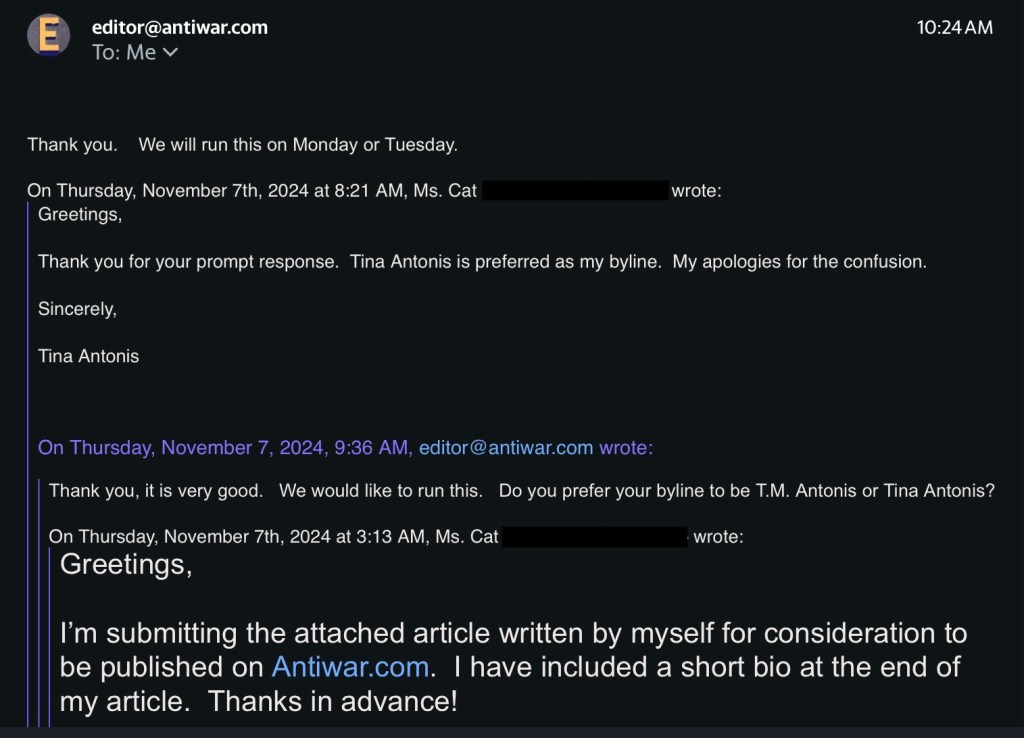This screenshot has width=1024, height=738.
Task: Click the "To: Me" recipient label
Action: click(123, 53)
